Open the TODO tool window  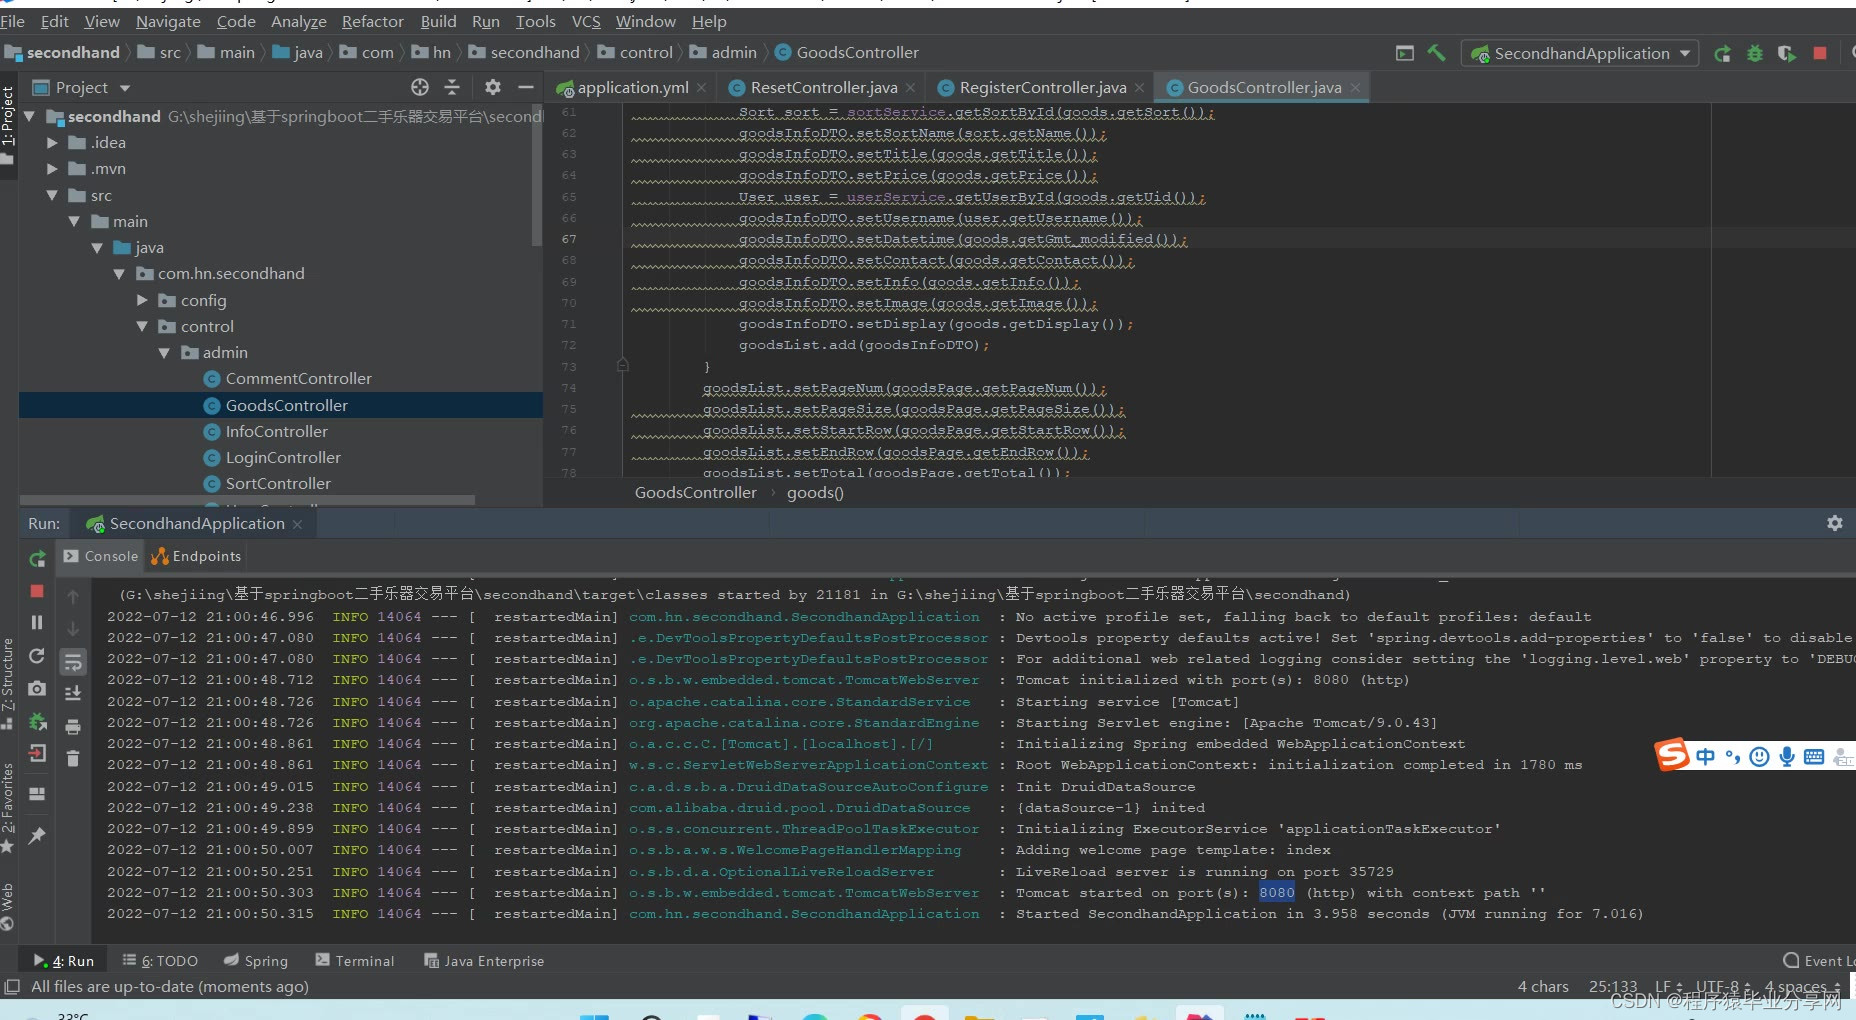pos(160,961)
